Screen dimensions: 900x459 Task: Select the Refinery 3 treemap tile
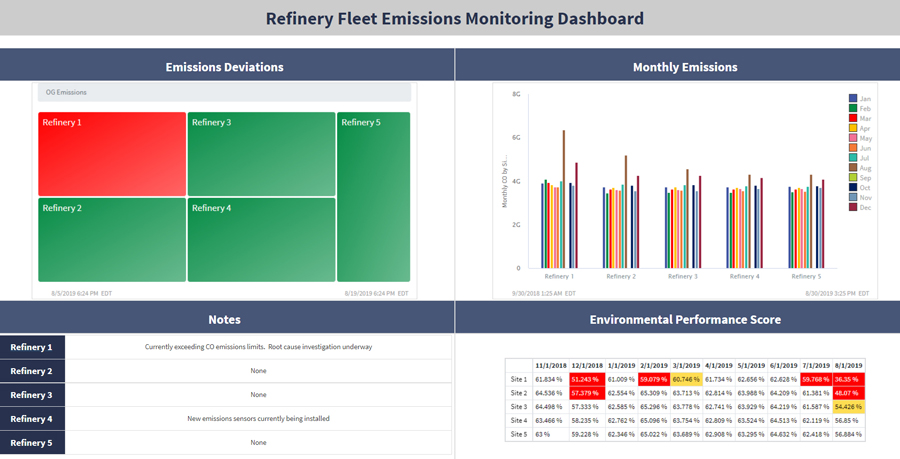(x=261, y=154)
